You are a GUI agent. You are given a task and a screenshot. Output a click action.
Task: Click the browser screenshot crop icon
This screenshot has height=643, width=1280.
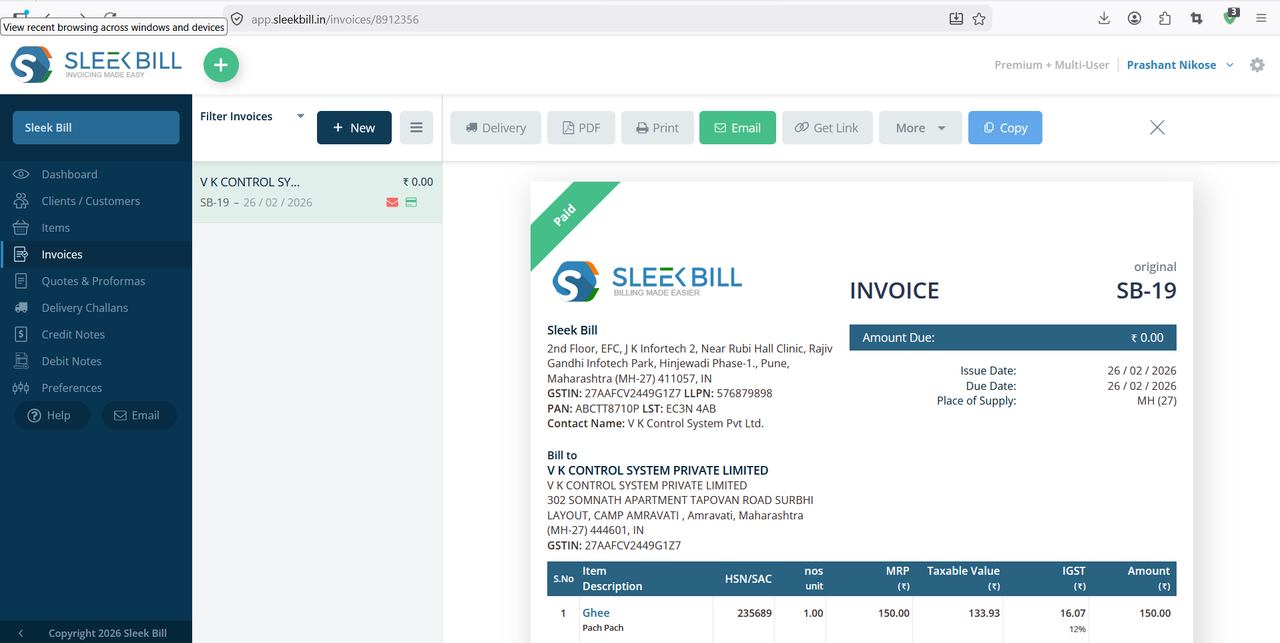[1196, 18]
